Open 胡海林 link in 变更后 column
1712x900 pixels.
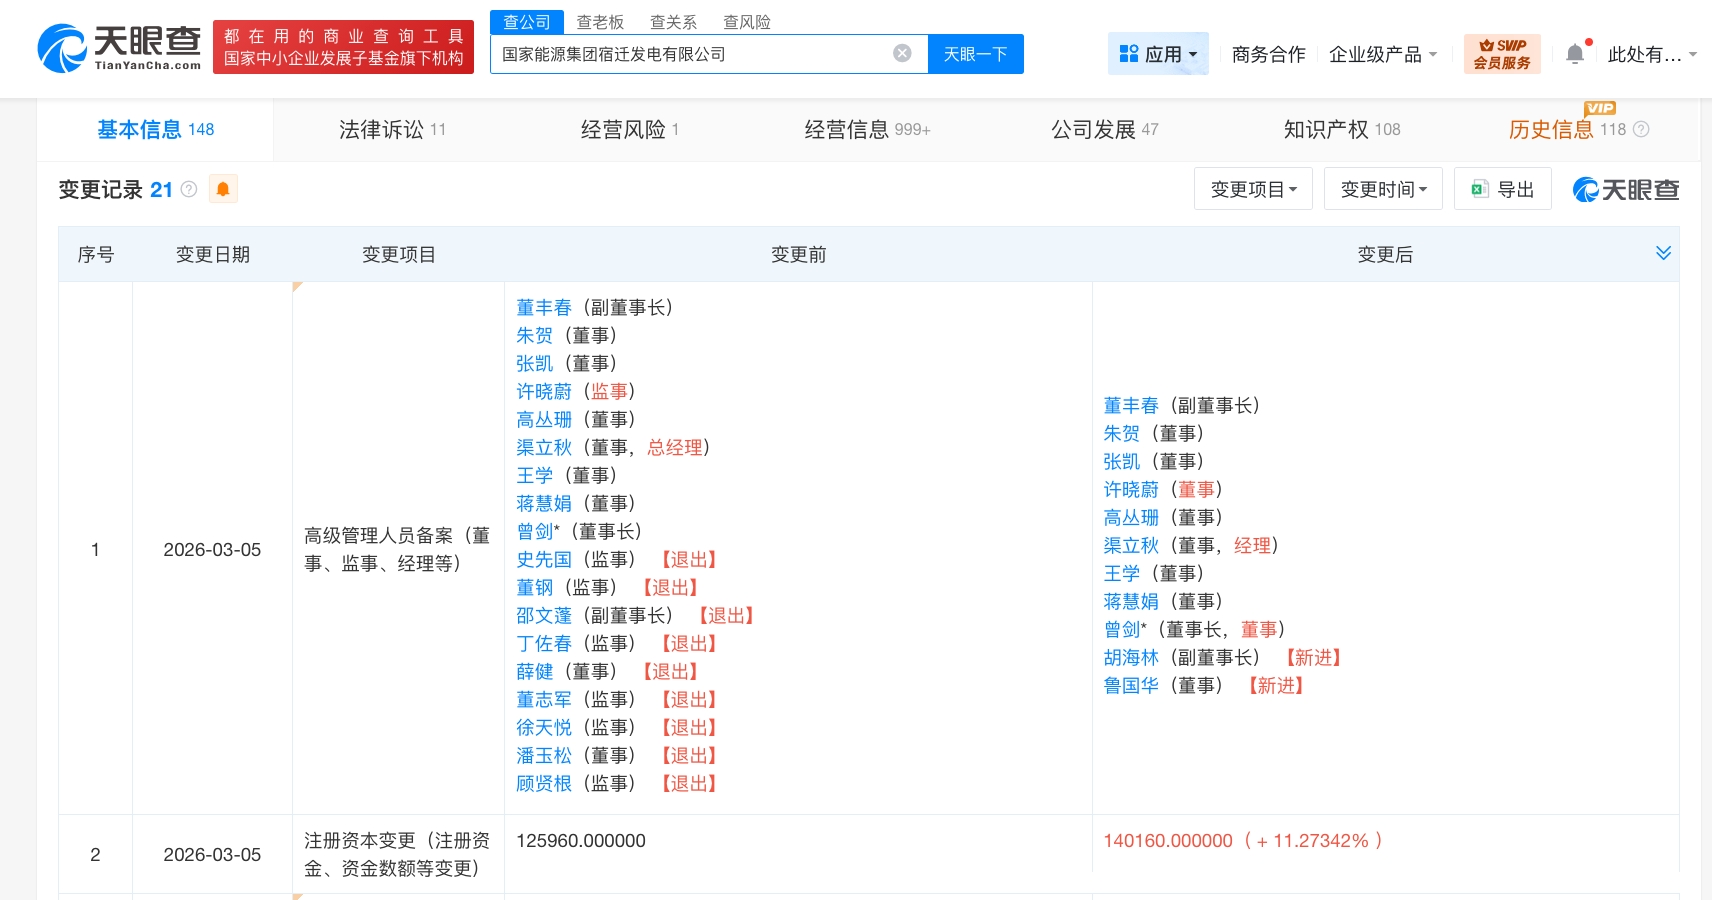1130,657
